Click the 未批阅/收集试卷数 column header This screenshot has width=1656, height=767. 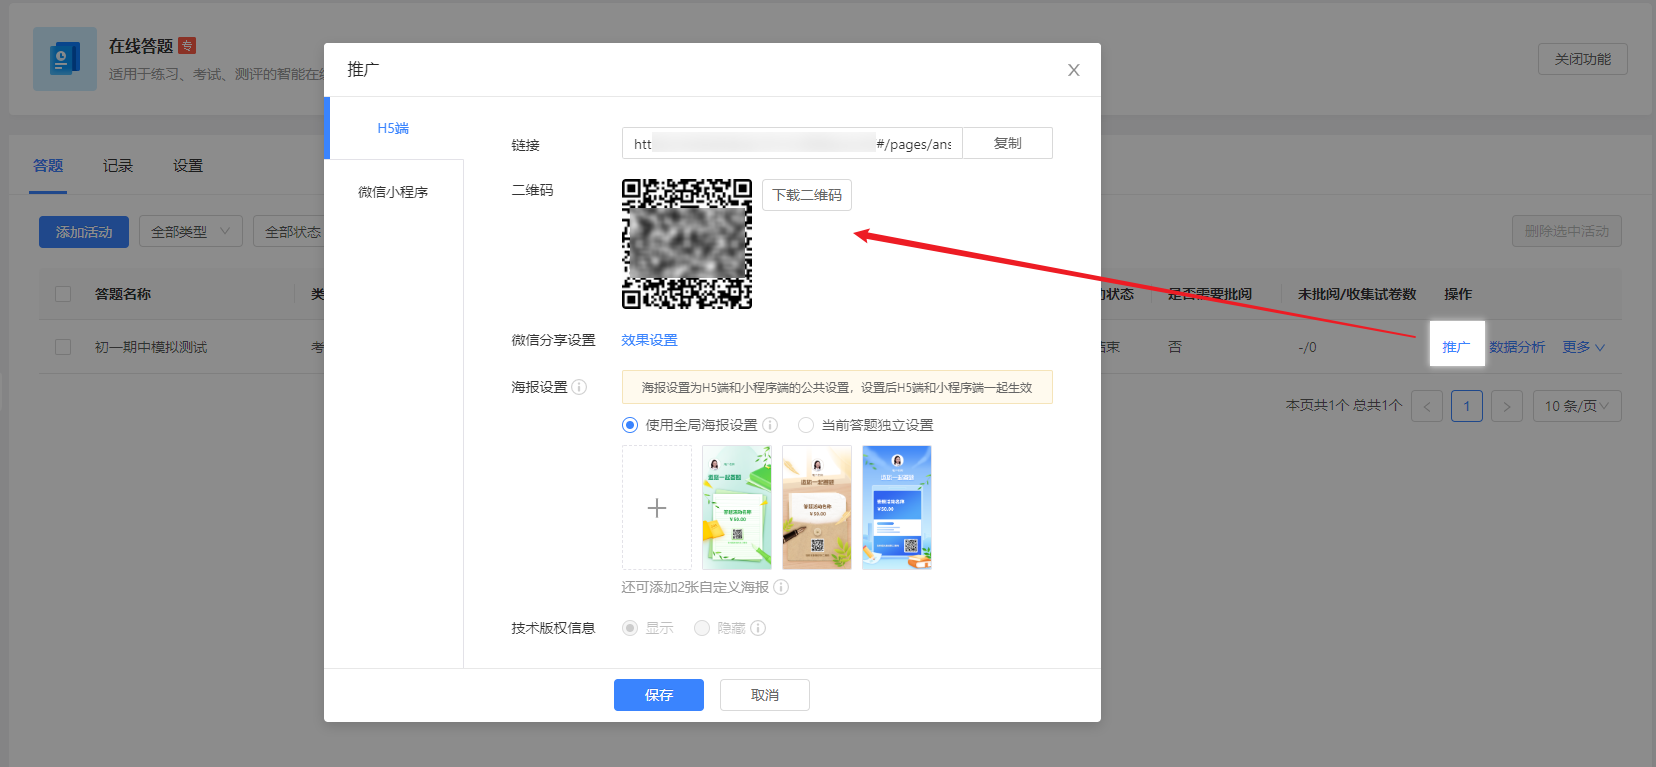[x=1357, y=294]
